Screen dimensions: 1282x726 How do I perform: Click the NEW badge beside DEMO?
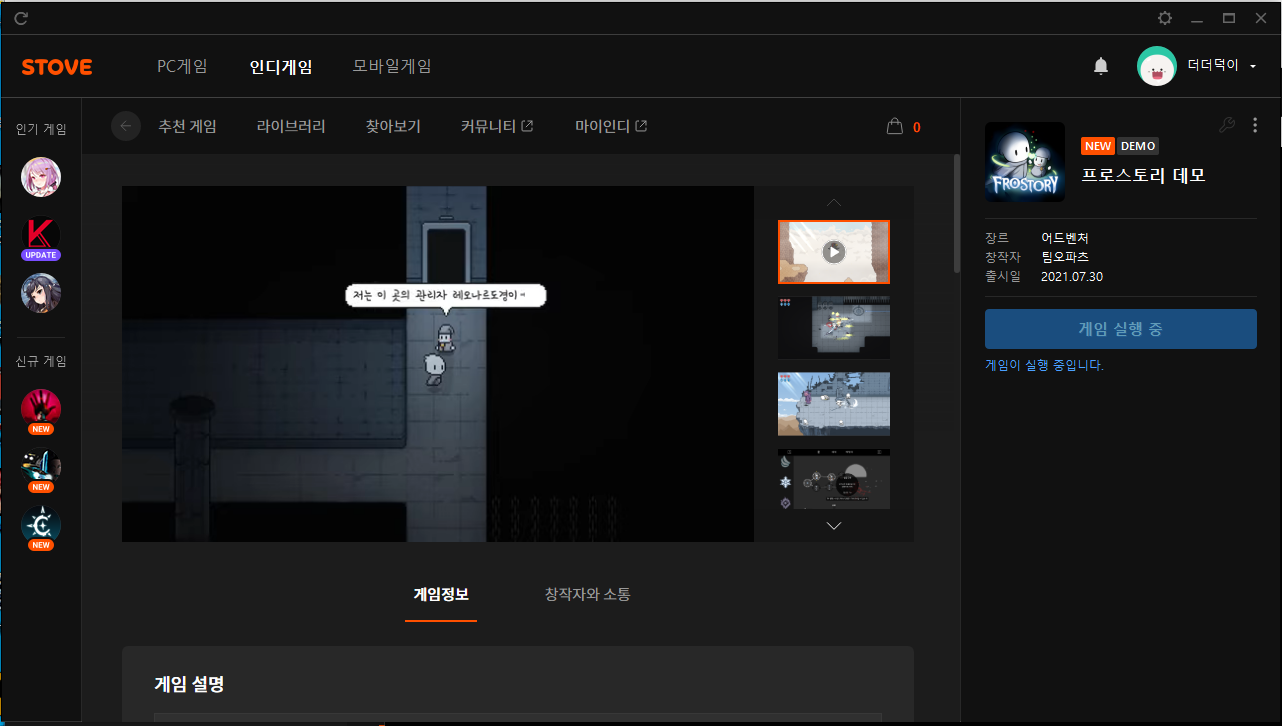(x=1098, y=146)
